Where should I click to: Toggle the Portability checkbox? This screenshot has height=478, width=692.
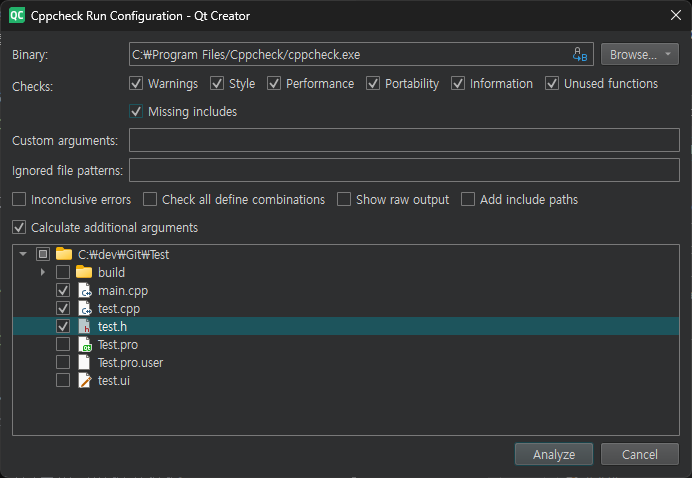click(x=373, y=83)
